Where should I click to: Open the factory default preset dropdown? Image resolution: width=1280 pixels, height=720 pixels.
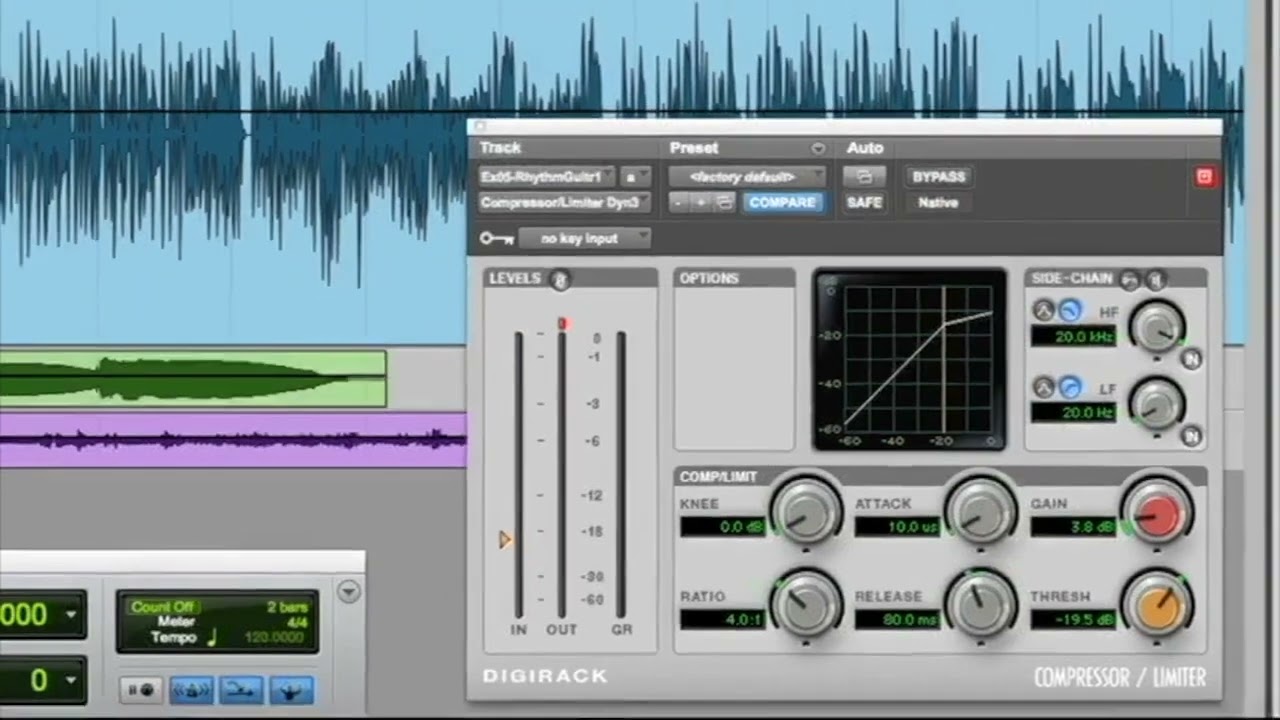pyautogui.click(x=747, y=177)
